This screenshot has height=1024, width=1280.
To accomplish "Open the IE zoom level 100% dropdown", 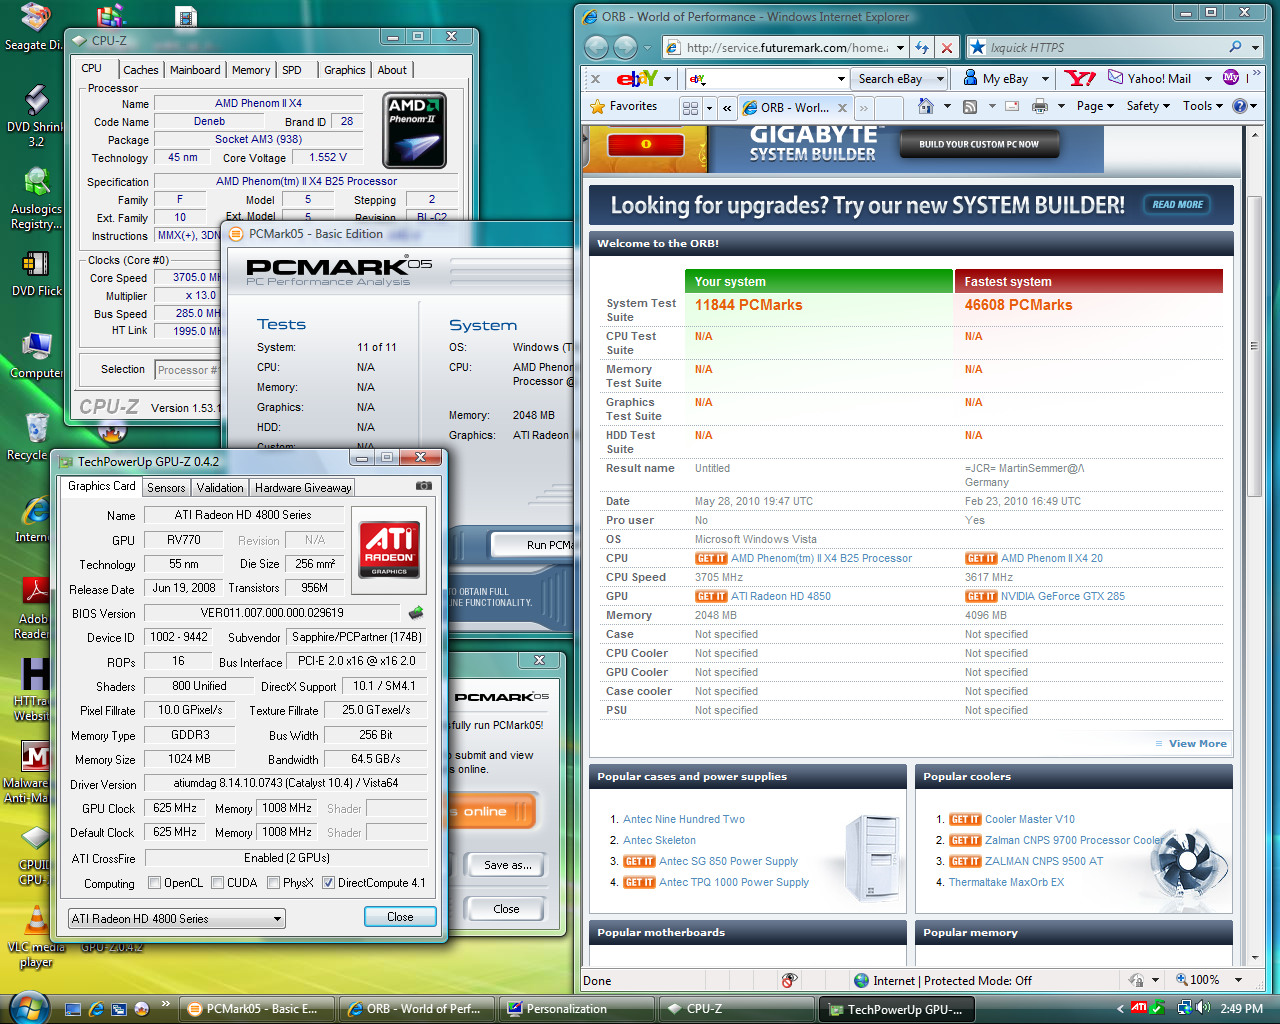I will (1238, 980).
